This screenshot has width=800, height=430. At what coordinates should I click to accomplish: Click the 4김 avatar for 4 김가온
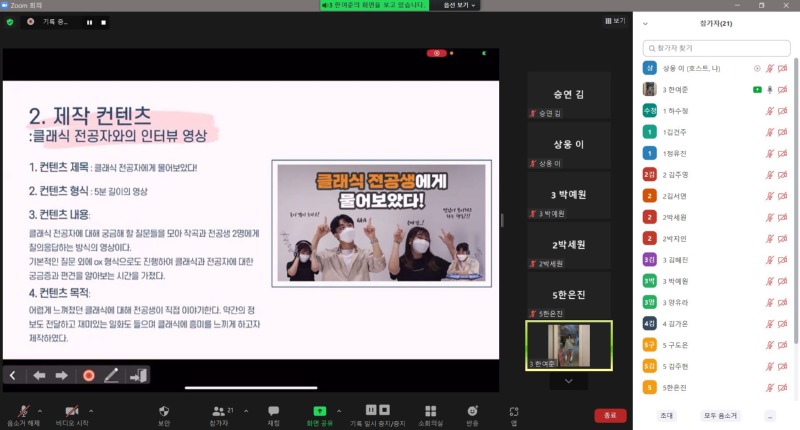pyautogui.click(x=649, y=323)
